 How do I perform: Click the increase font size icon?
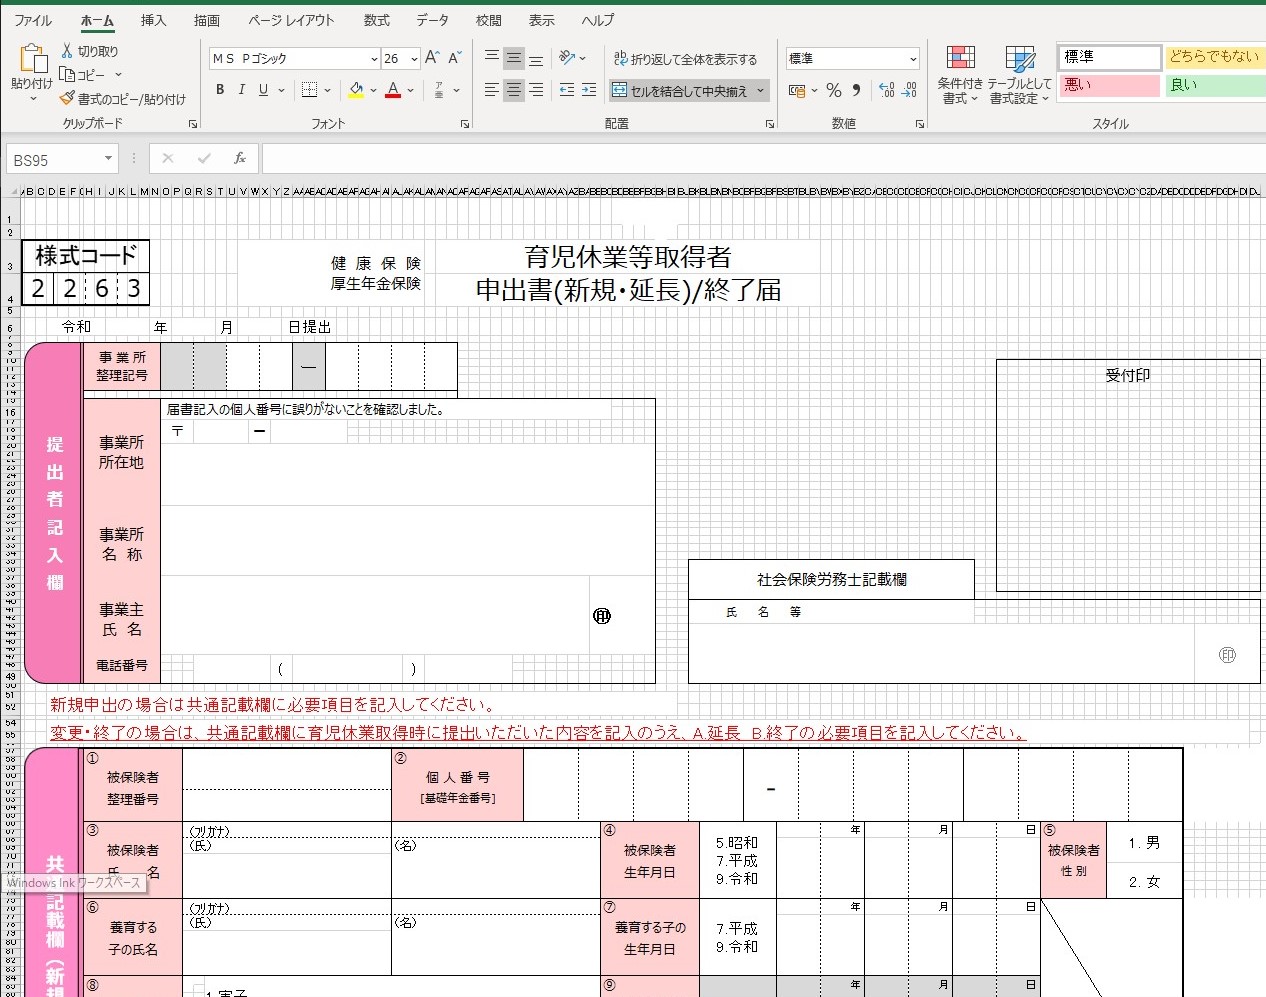tap(432, 58)
